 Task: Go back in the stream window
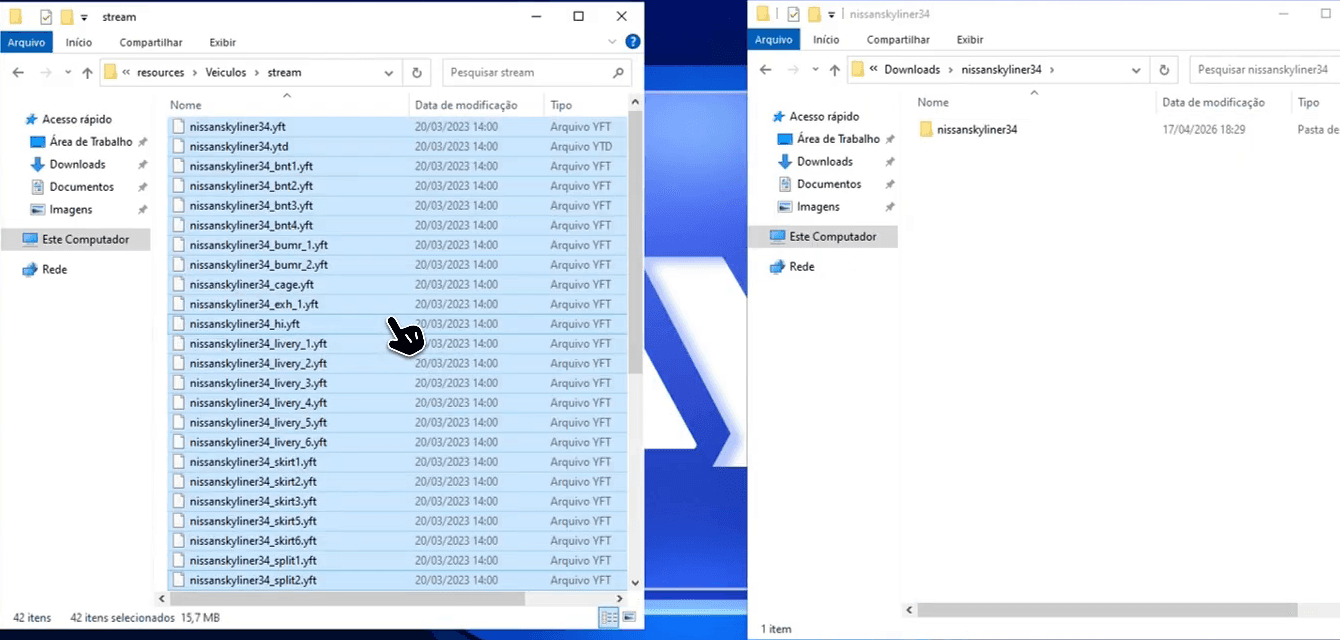coord(18,72)
